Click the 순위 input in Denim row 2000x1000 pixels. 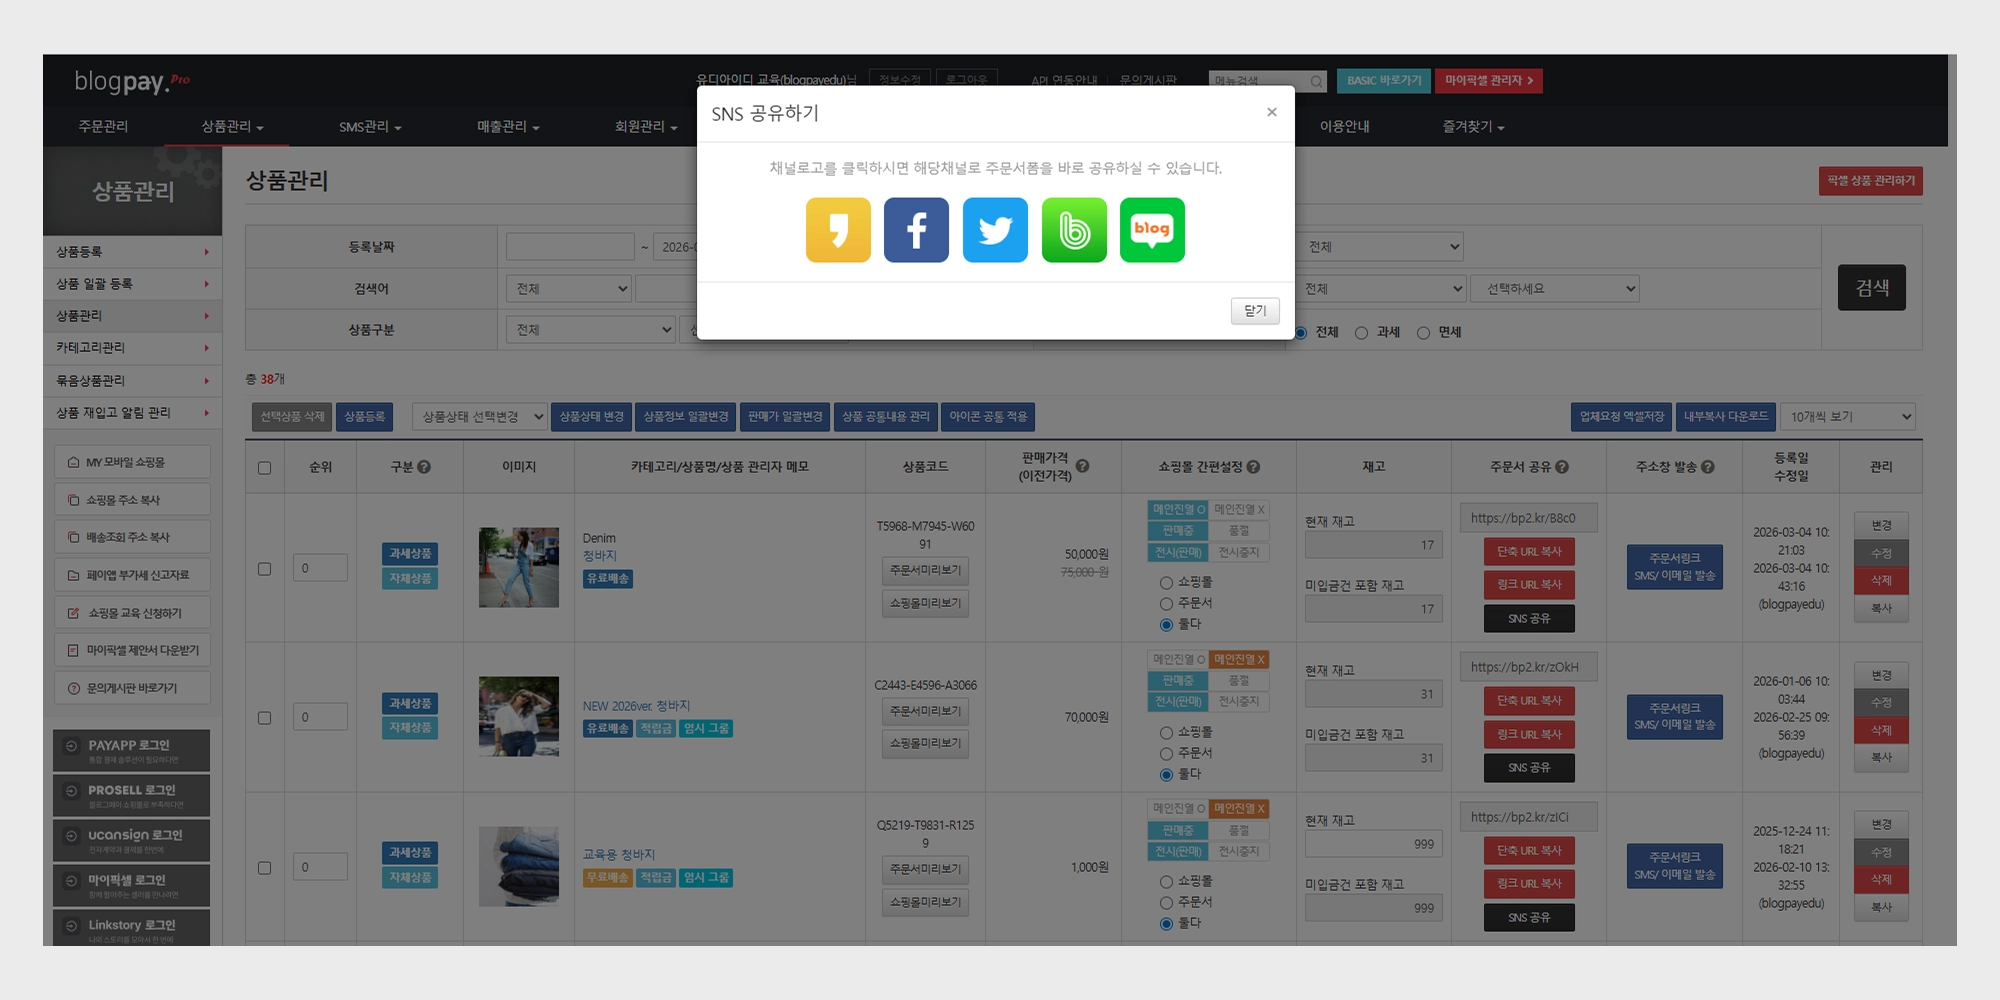pyautogui.click(x=320, y=568)
